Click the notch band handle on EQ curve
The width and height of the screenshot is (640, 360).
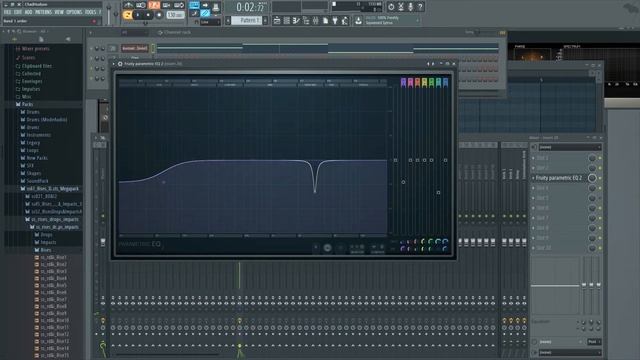315,191
